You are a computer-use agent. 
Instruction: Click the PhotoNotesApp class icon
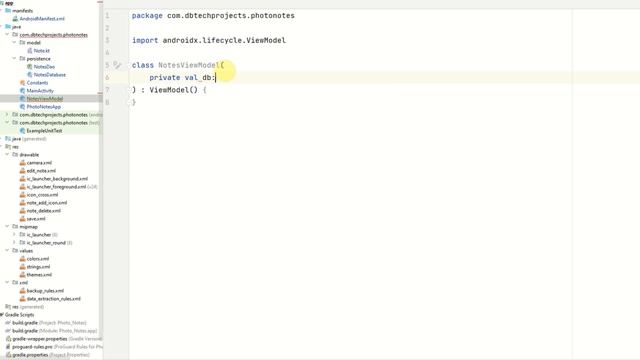click(22, 107)
